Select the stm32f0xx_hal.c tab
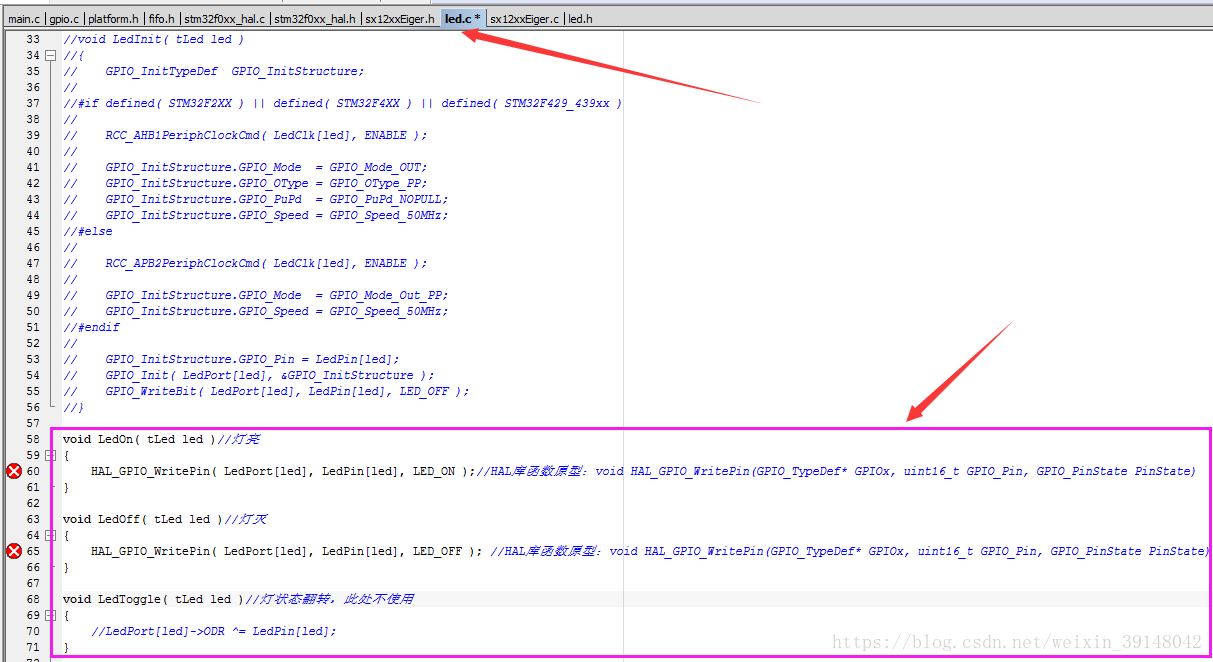This screenshot has height=662, width=1213. [225, 19]
